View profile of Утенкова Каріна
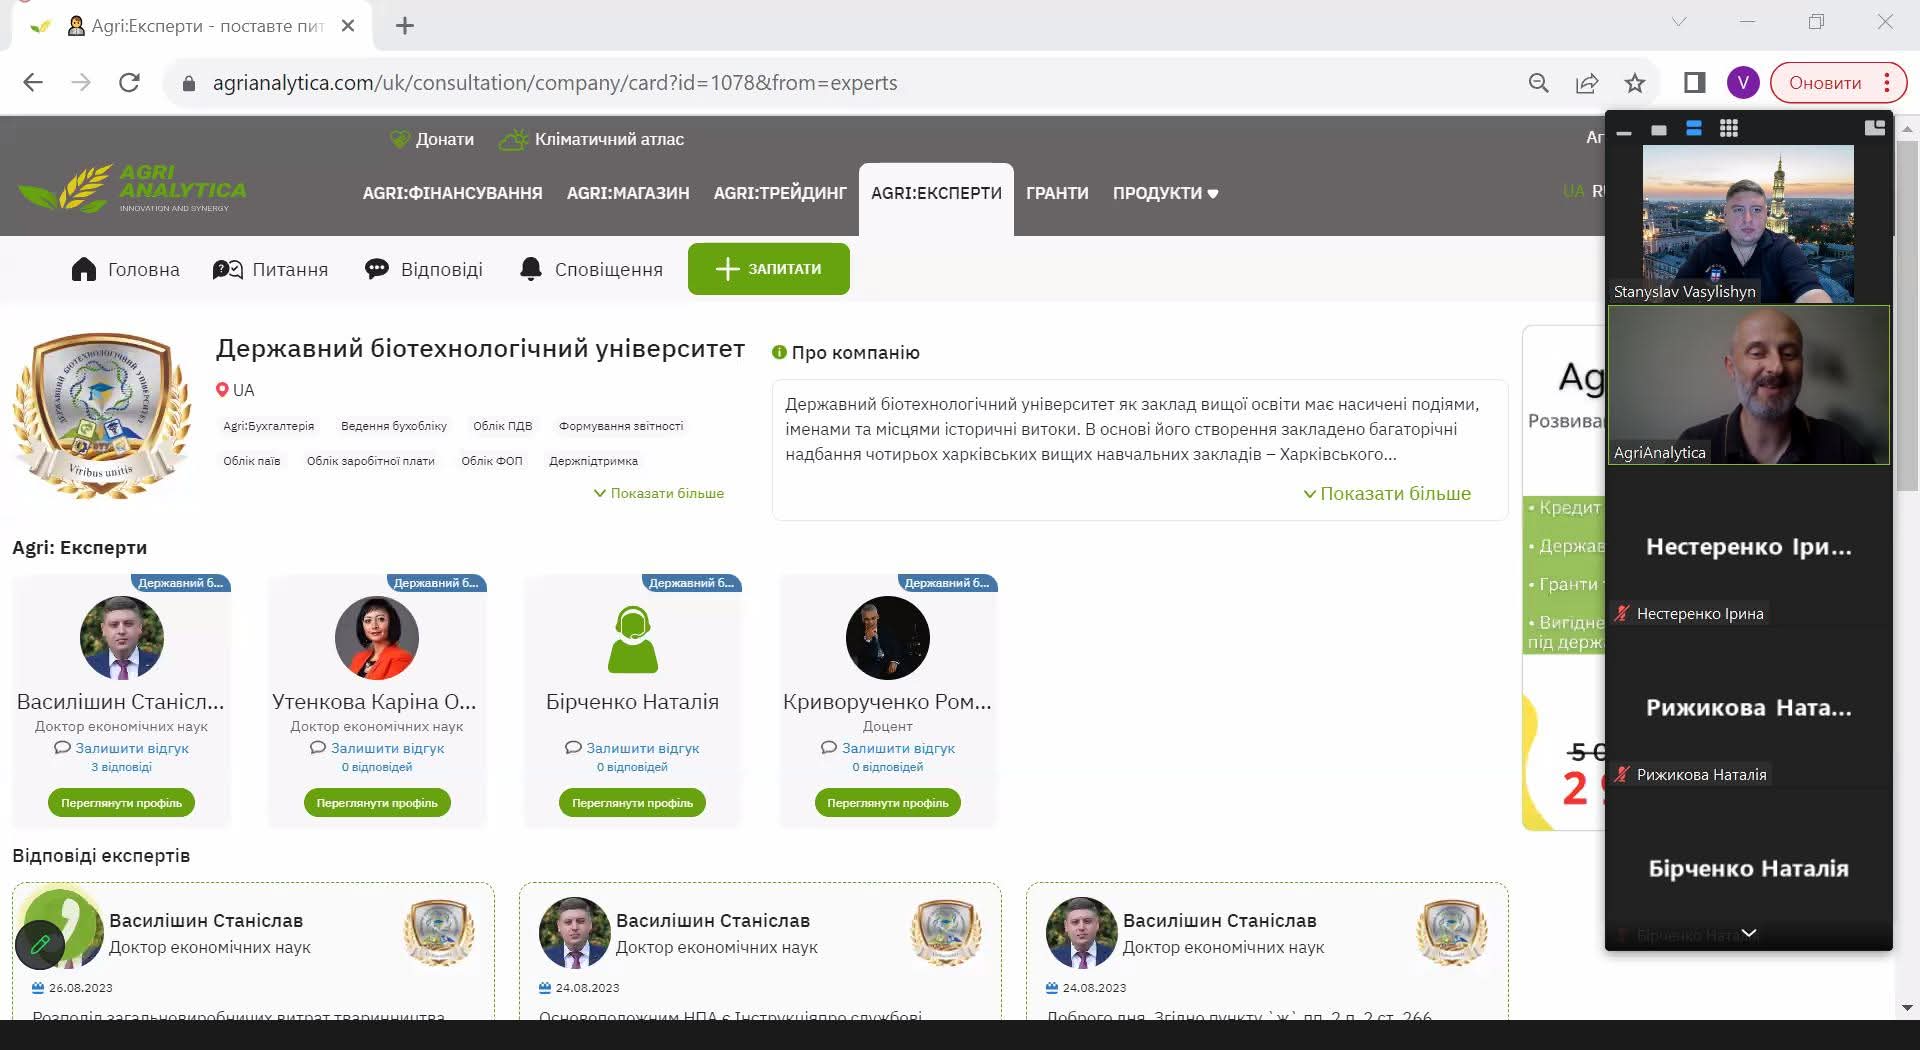1920x1050 pixels. [x=377, y=803]
